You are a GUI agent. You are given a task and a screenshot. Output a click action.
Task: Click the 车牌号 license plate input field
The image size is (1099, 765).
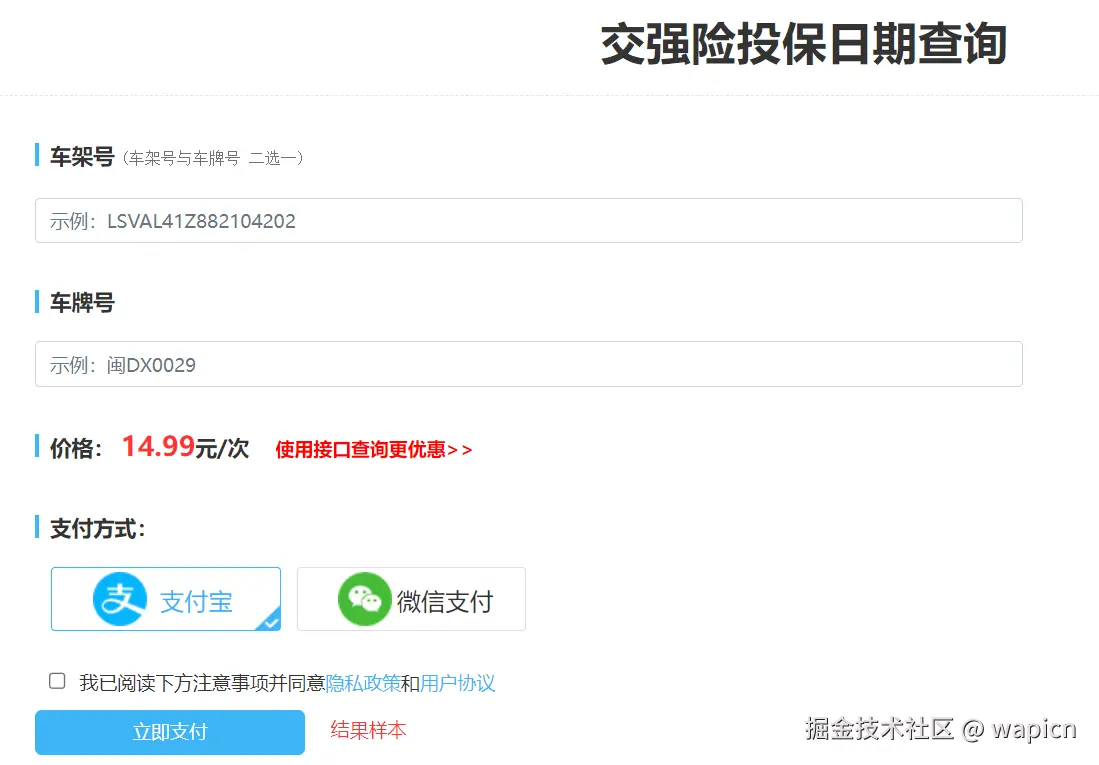point(528,364)
